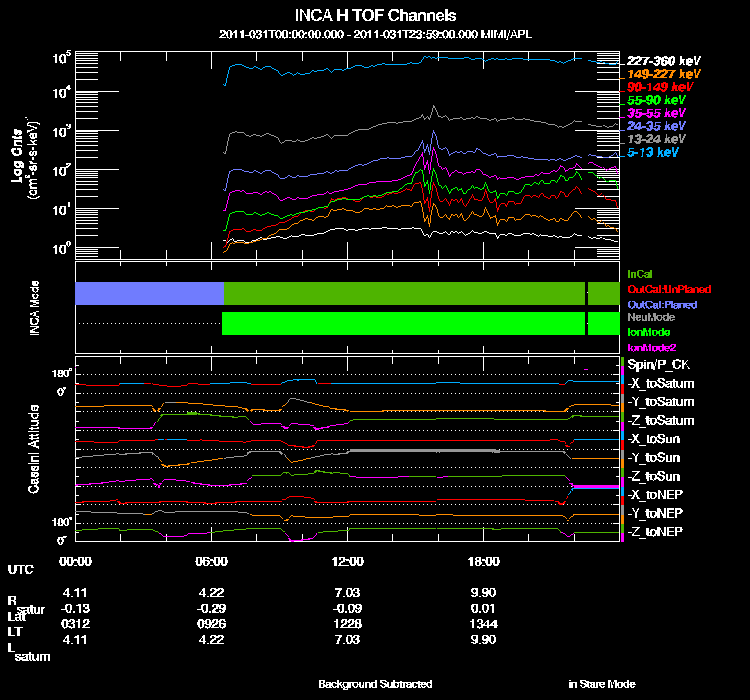Viewport: 750px width, 700px height.
Task: Click the peak of the gray 13-24 keV curve
Action: (x=434, y=106)
